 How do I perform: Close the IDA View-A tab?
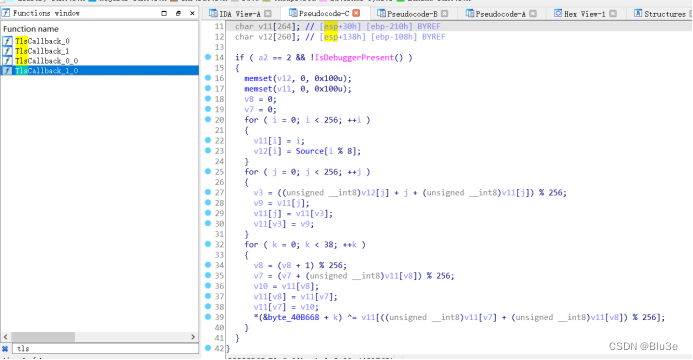[x=268, y=14]
